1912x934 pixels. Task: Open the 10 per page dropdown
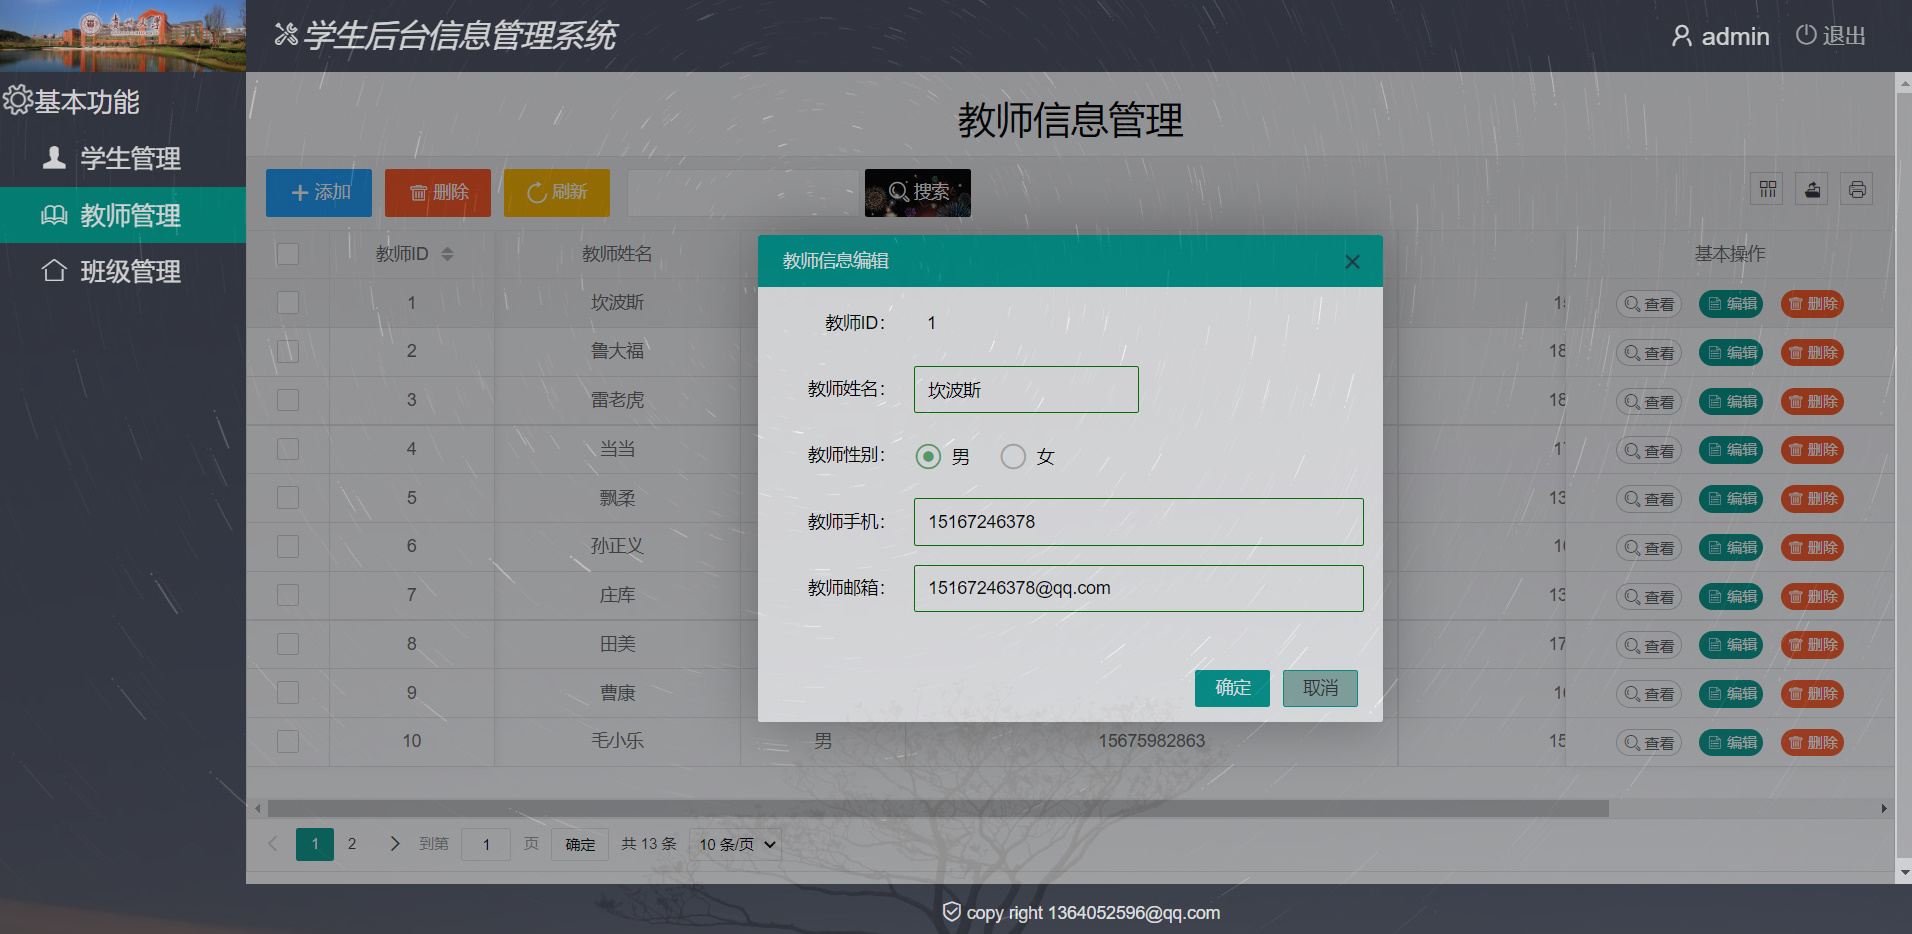tap(737, 844)
